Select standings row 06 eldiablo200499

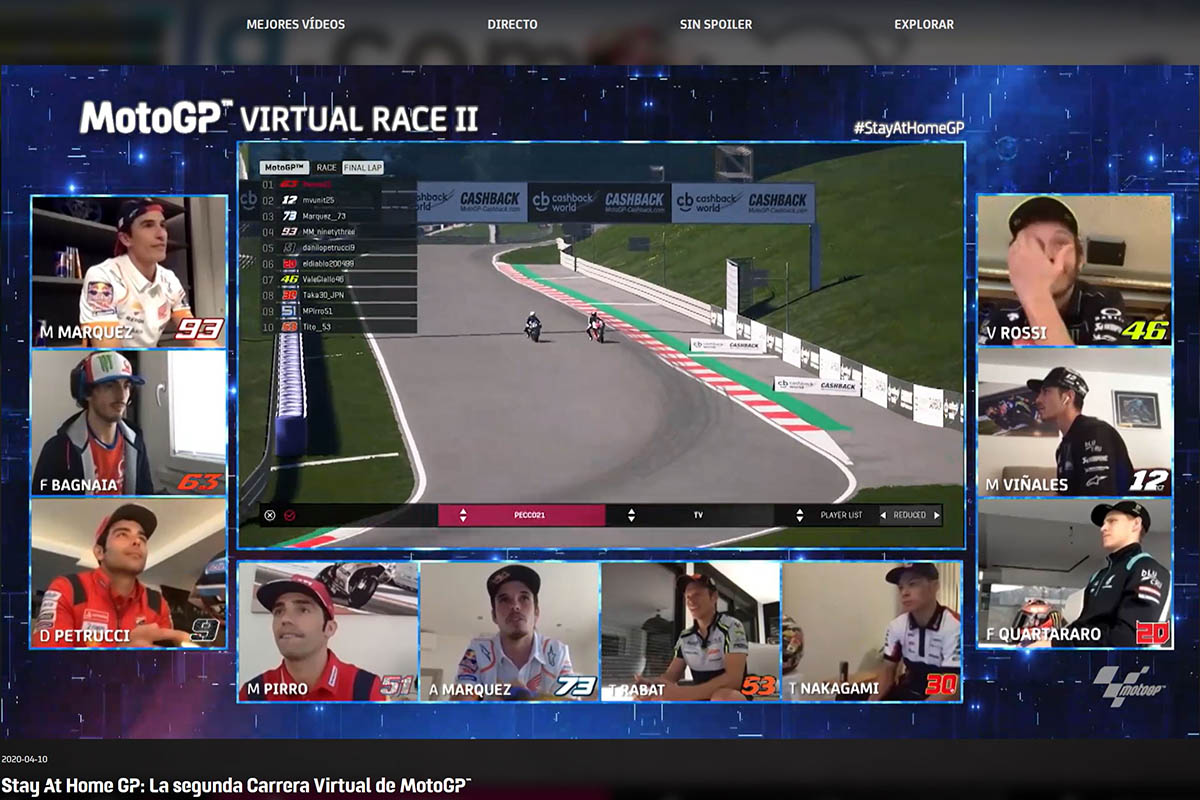click(x=338, y=264)
